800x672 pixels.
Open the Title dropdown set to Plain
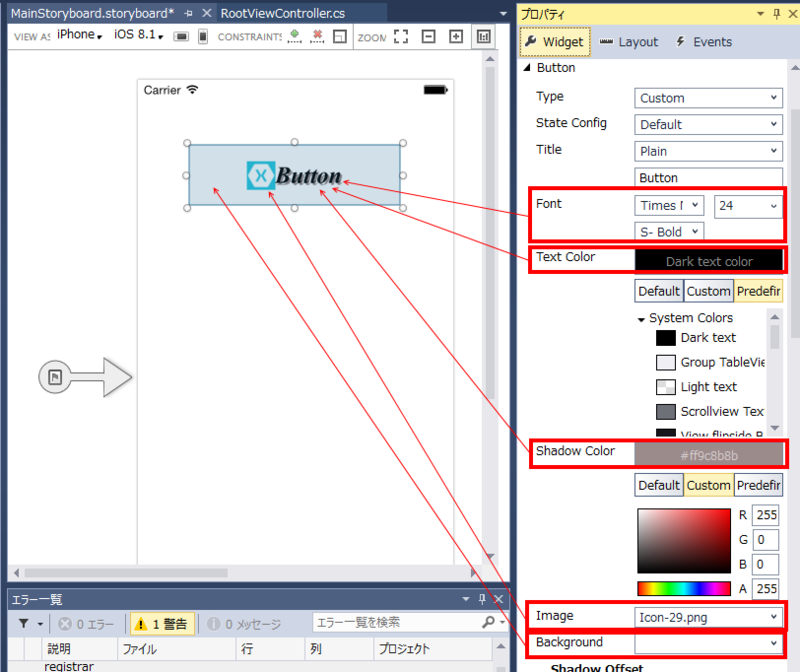[708, 151]
